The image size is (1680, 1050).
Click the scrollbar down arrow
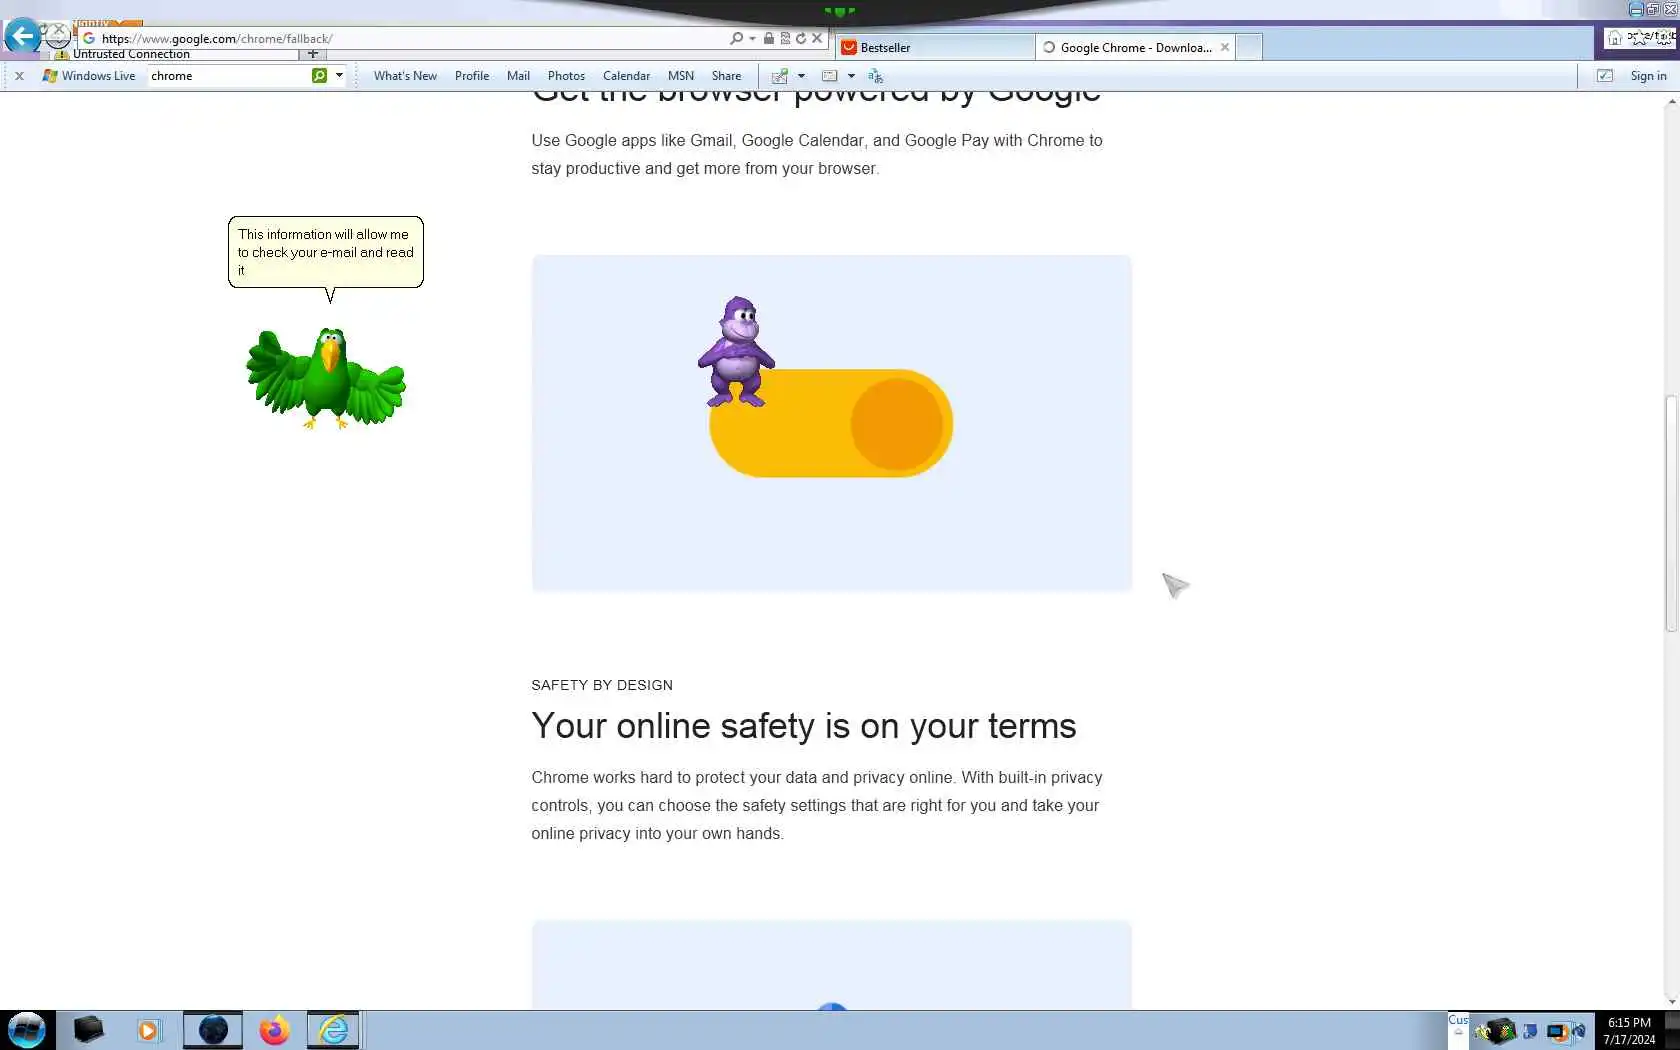pos(1671,1000)
